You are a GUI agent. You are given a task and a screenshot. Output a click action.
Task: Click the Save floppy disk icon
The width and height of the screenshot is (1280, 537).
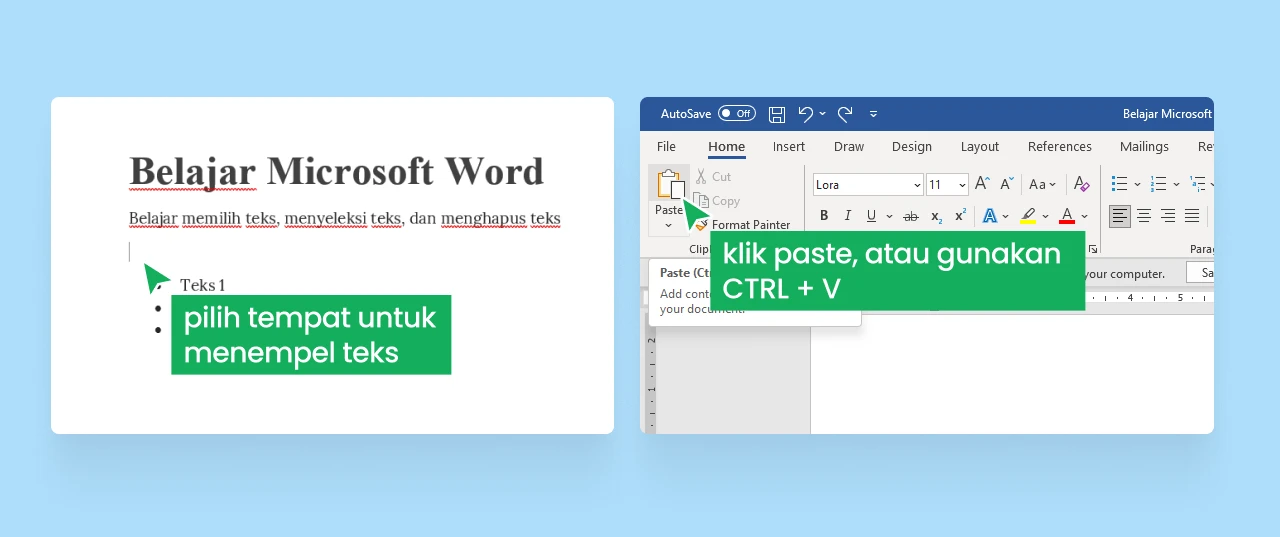point(777,114)
